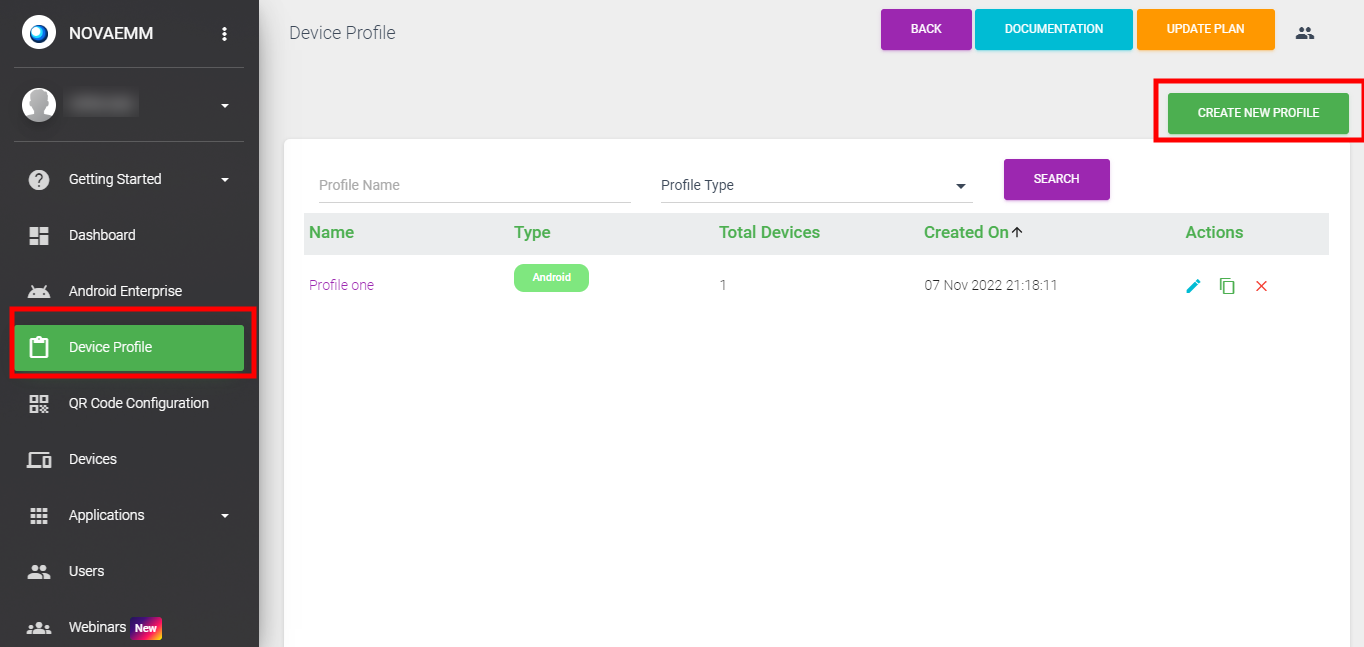The image size is (1364, 647).
Task: Click the CREATE NEW PROFILE button
Action: (x=1257, y=113)
